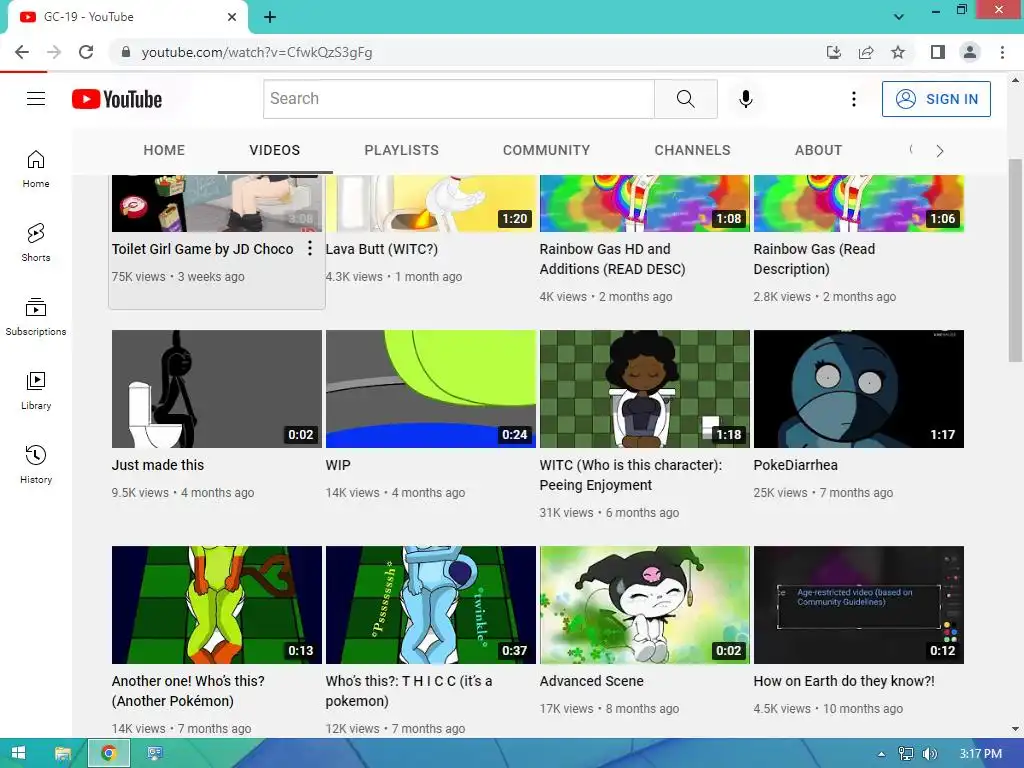Open Another one! Who's this? video title
The height and width of the screenshot is (768, 1024).
pos(188,691)
